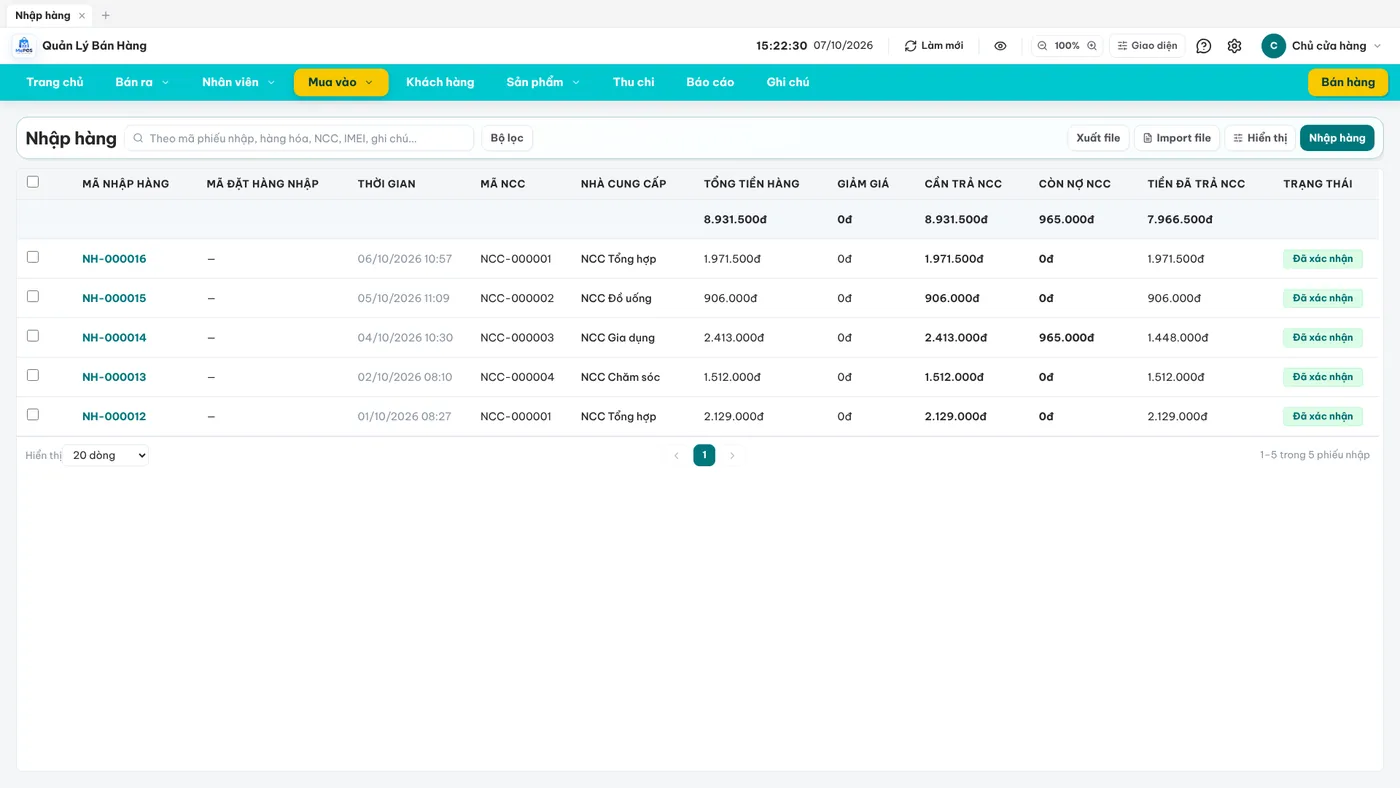The height and width of the screenshot is (788, 1400).
Task: Close the Nhập hàng browser tab
Action: (x=82, y=16)
